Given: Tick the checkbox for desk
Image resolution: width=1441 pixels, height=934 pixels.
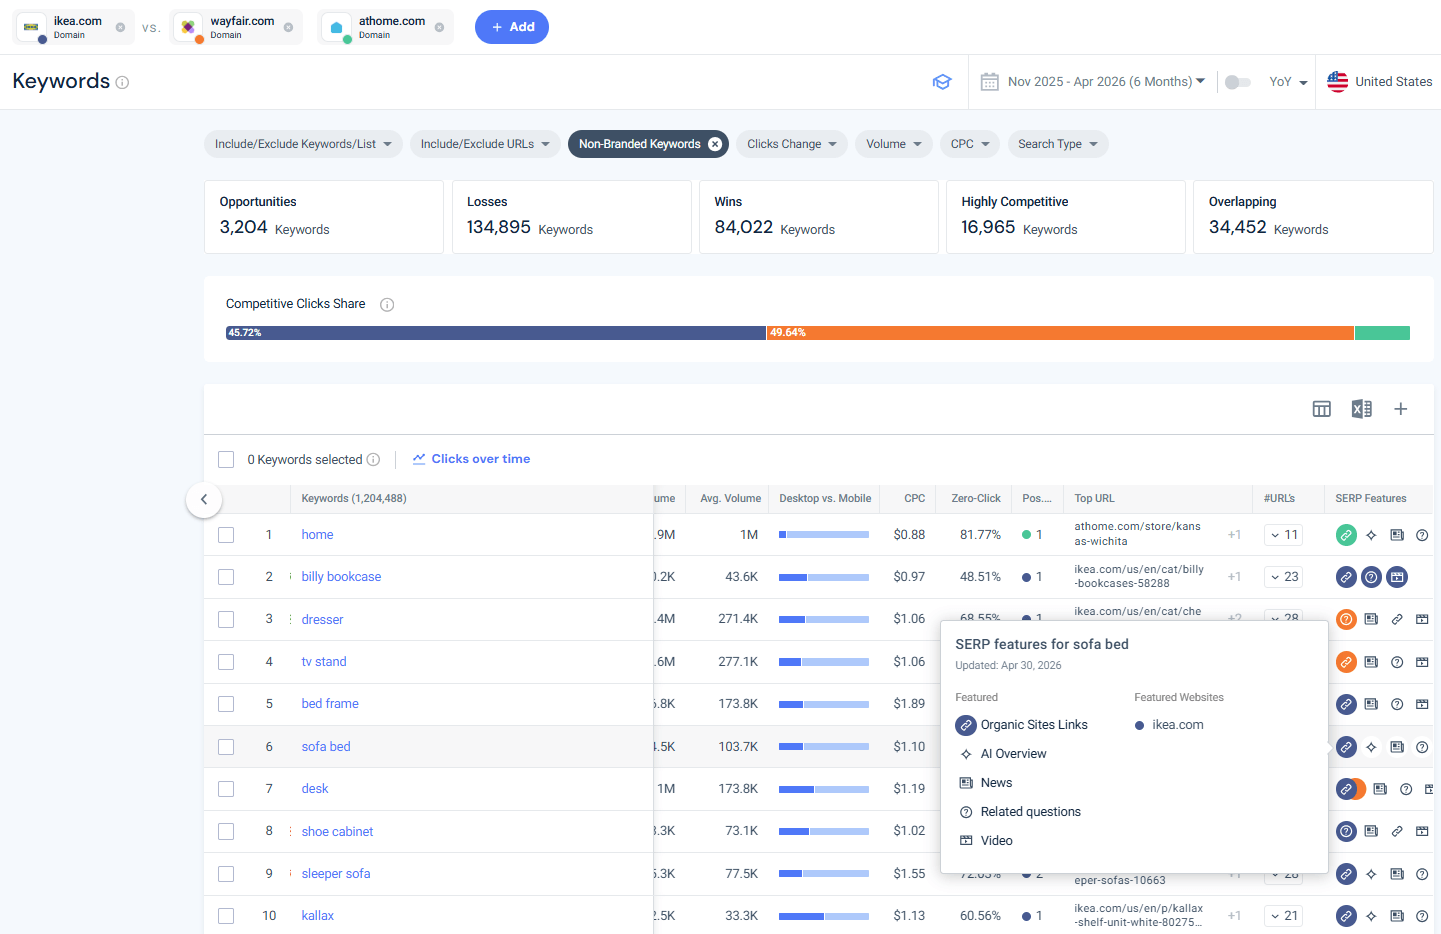Looking at the screenshot, I should [226, 789].
